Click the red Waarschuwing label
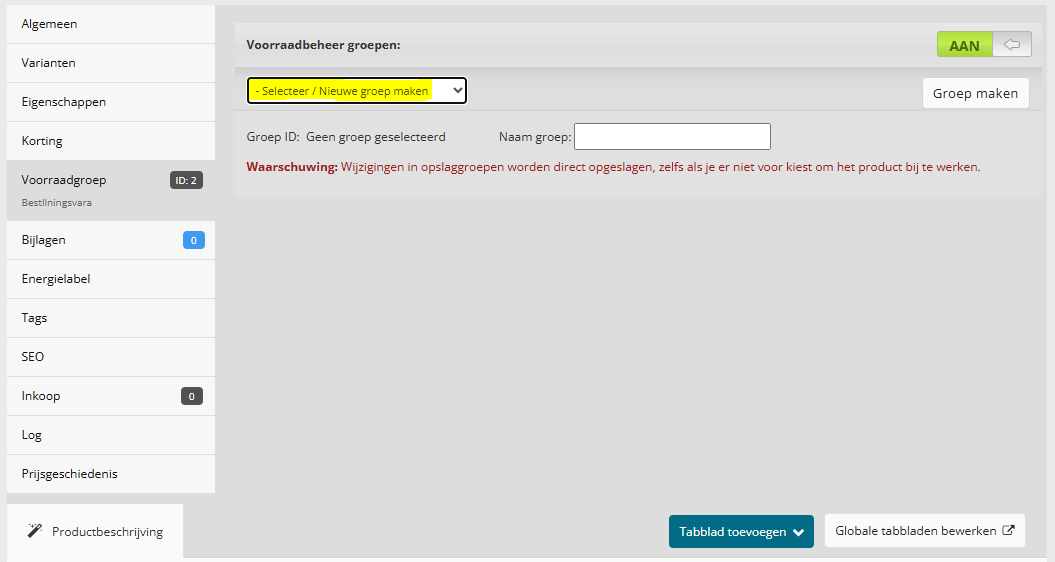This screenshot has height=562, width=1055. pos(292,167)
